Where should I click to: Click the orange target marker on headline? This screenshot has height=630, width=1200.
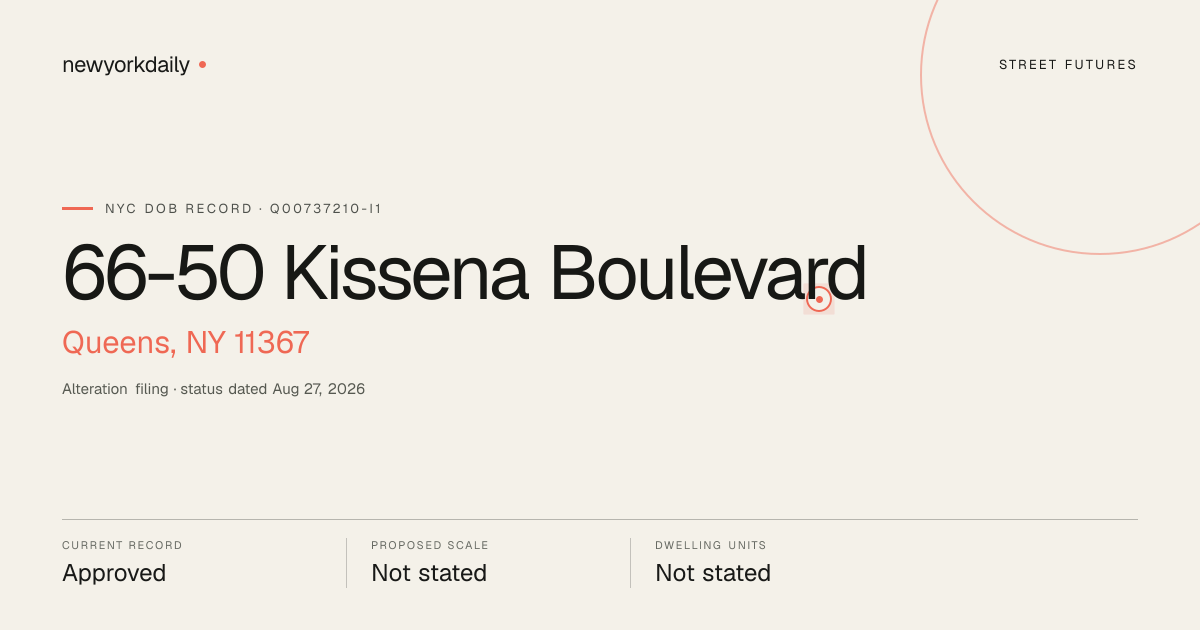[x=819, y=299]
